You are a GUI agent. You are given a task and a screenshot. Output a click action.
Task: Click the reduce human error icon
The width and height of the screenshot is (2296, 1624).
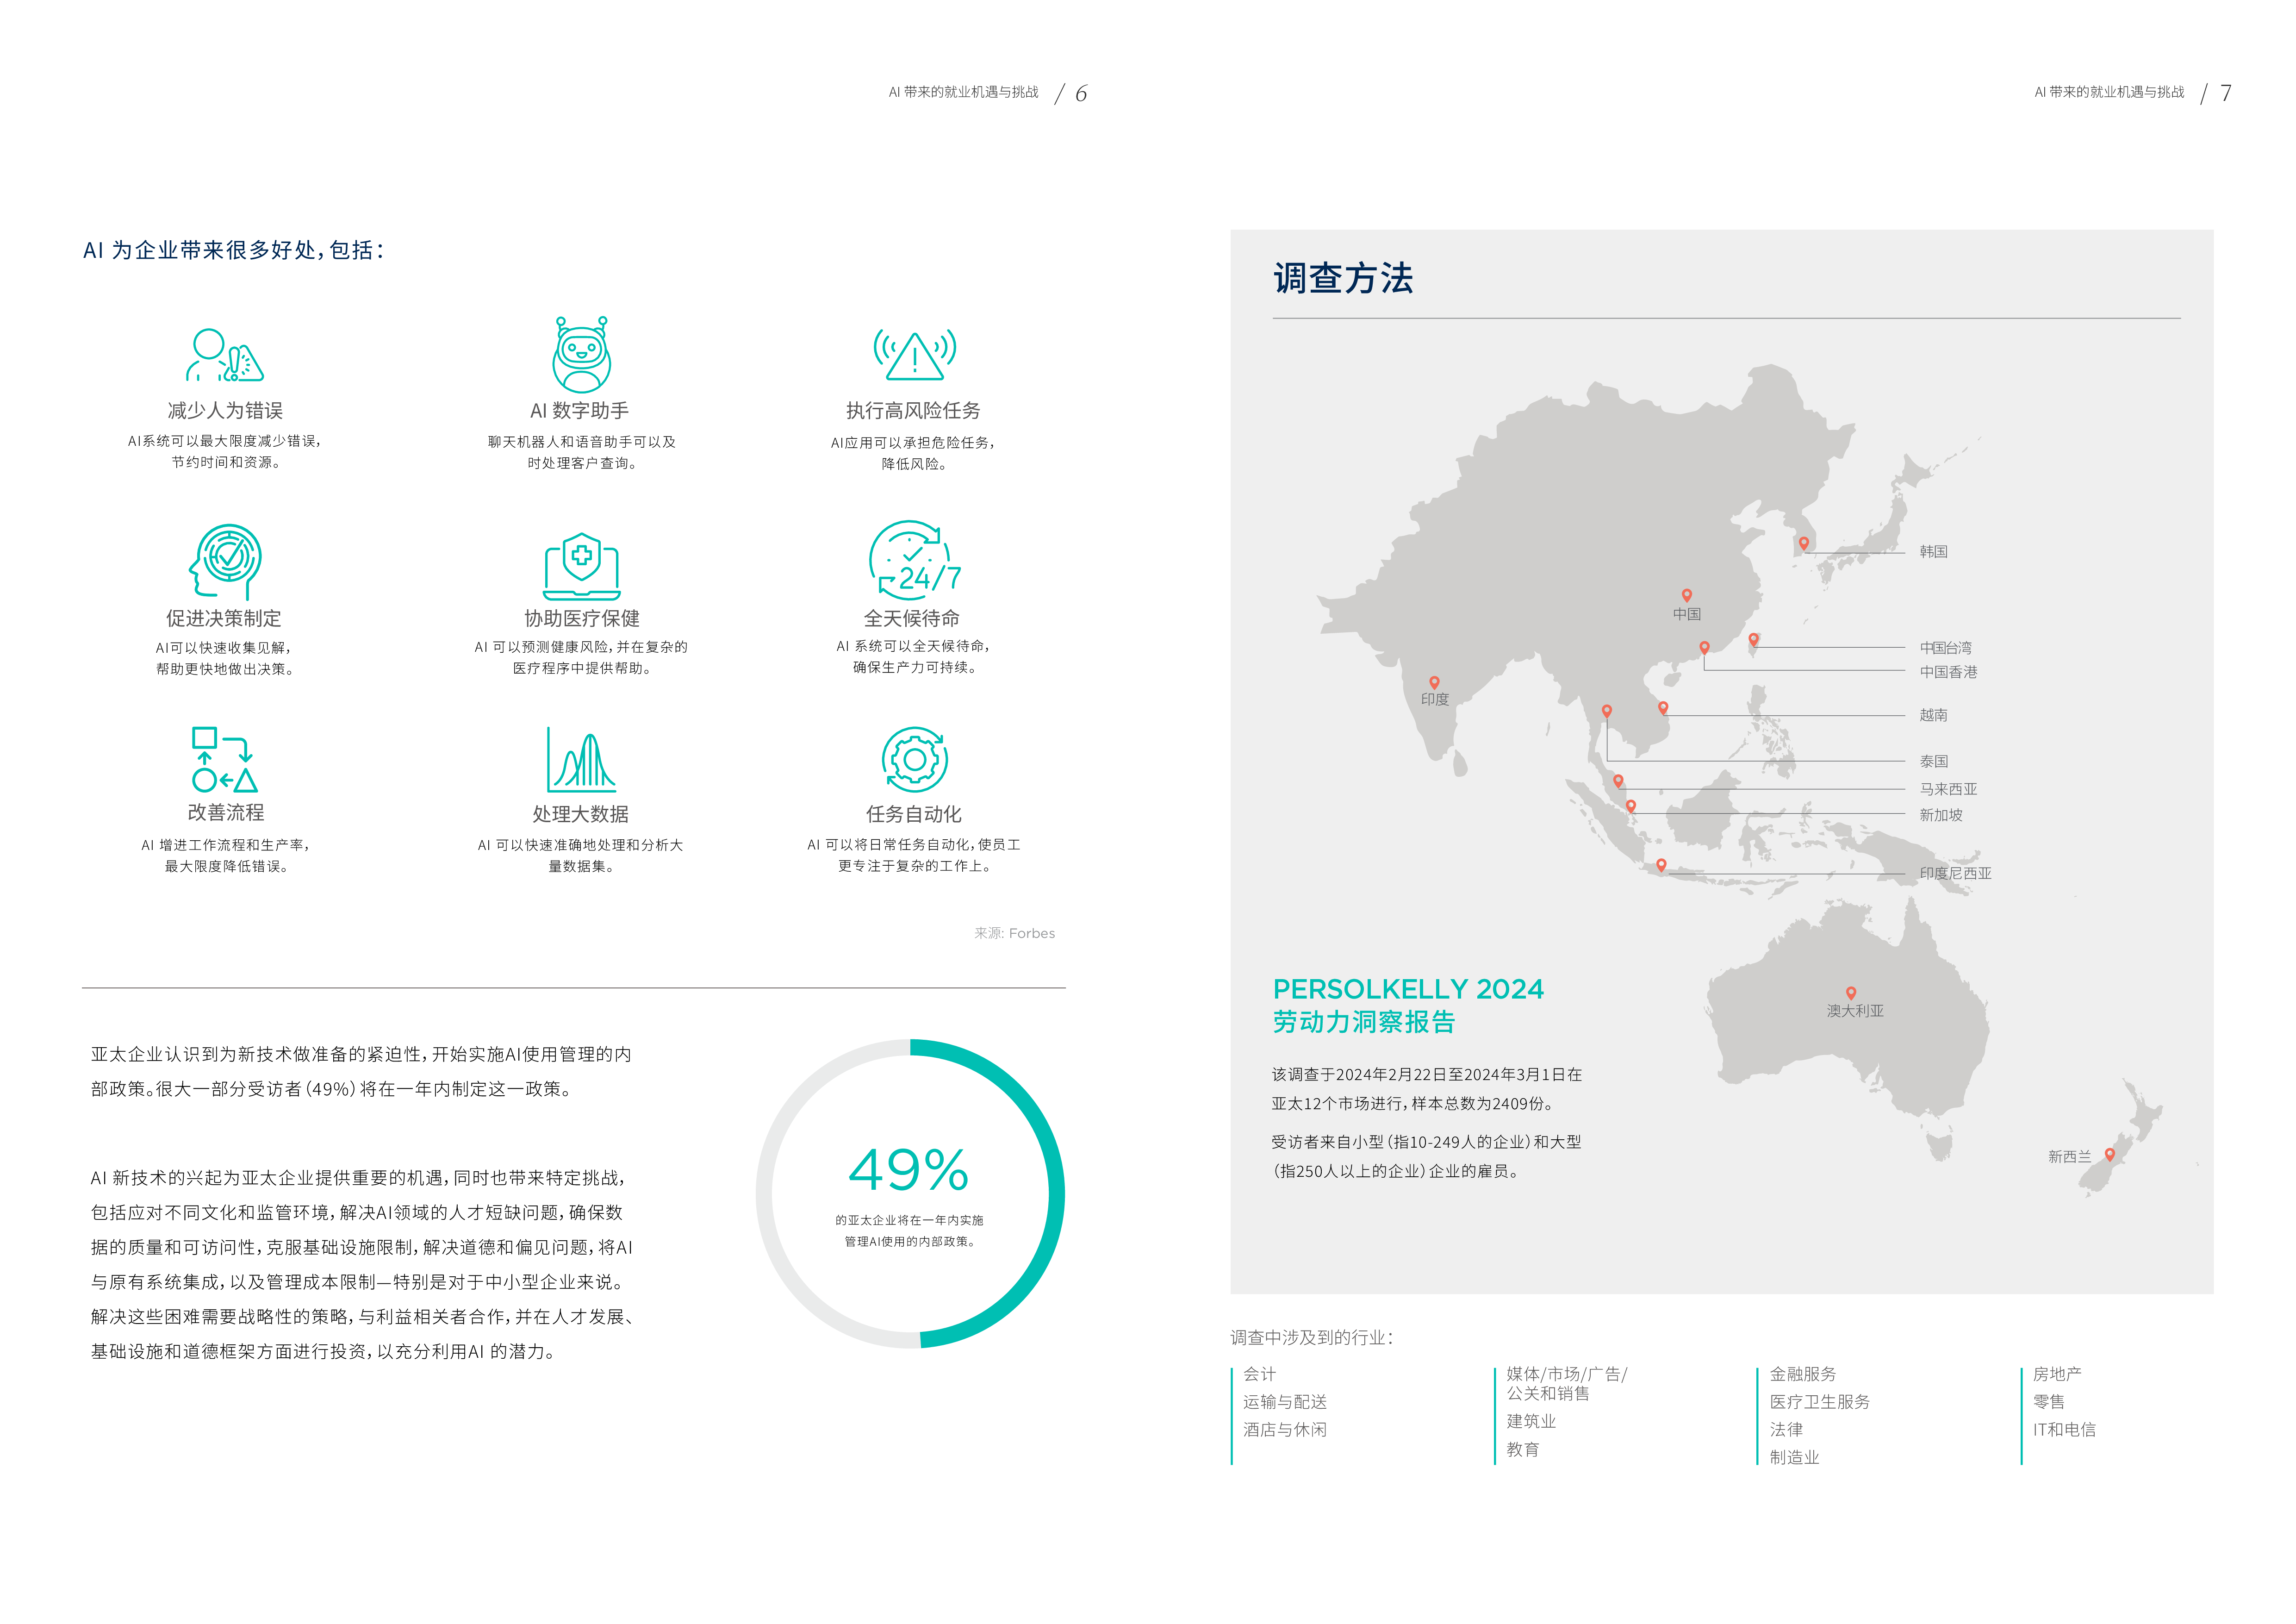click(x=225, y=355)
